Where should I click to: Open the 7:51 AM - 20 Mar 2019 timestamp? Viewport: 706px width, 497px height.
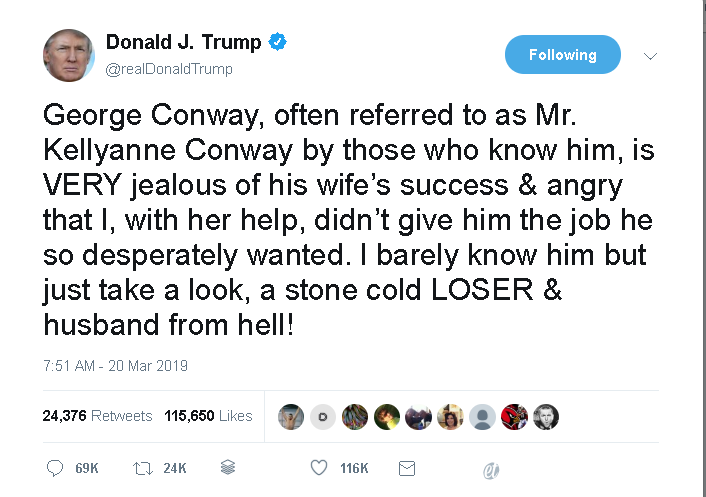click(115, 366)
